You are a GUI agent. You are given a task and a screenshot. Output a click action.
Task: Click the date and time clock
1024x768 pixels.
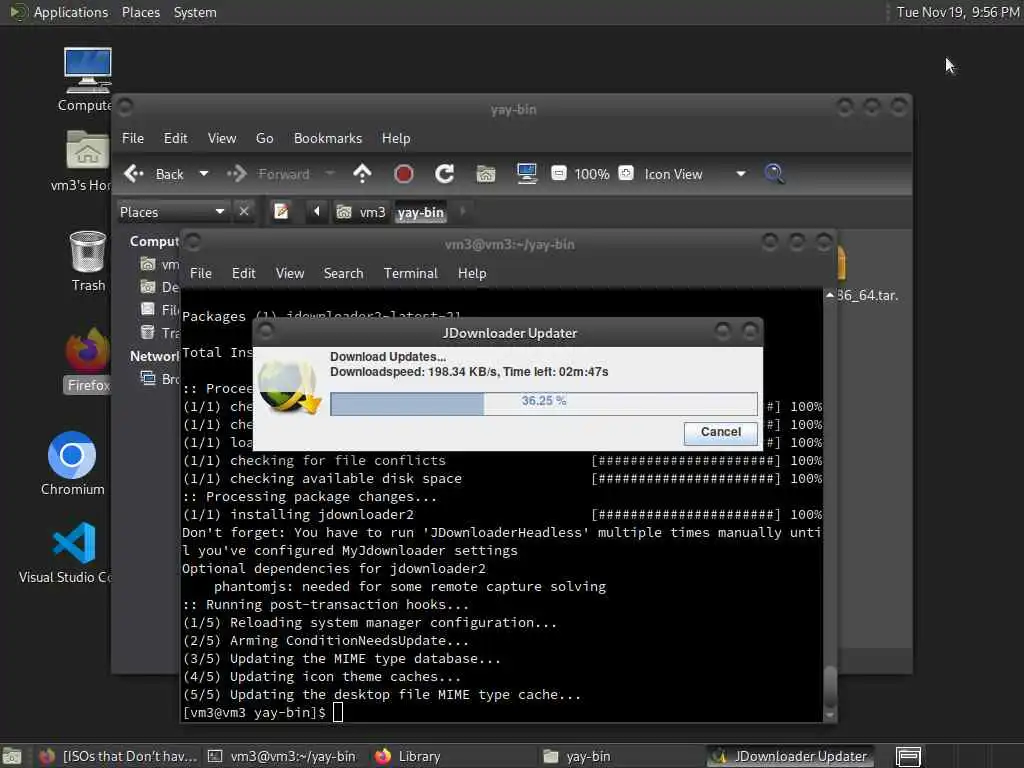coord(957,12)
